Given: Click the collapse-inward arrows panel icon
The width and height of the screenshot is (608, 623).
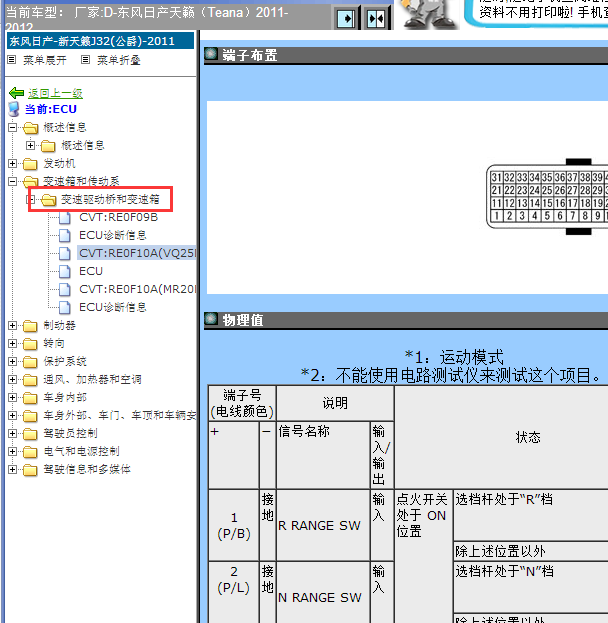Looking at the screenshot, I should coord(376,19).
